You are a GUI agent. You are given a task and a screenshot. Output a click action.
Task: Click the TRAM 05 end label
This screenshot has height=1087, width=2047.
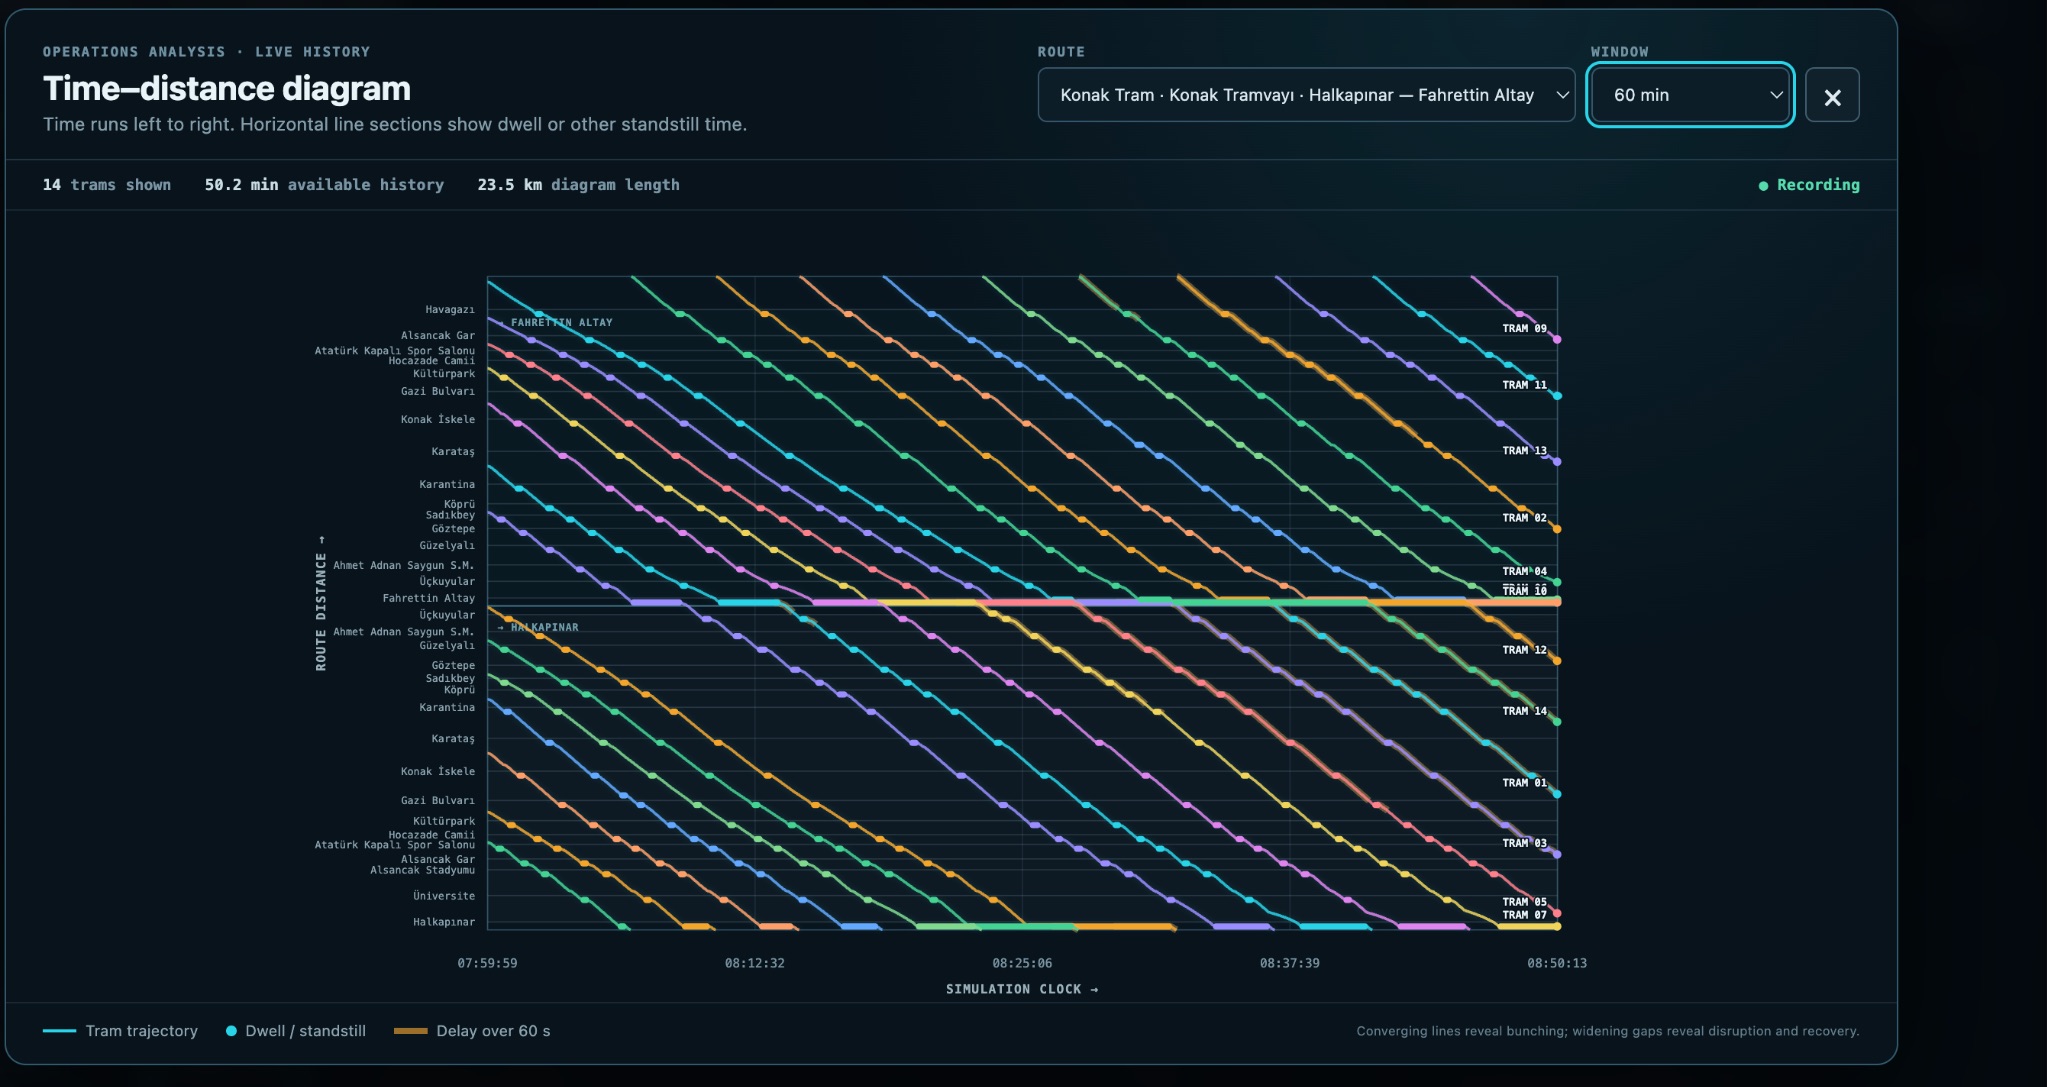1524,902
